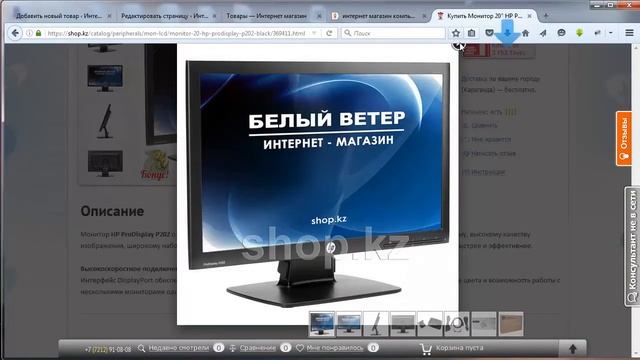This screenshot has height=360, width=640.
Task: Click 'Мне понравилось' link in bottom bar
Action: tap(335, 348)
